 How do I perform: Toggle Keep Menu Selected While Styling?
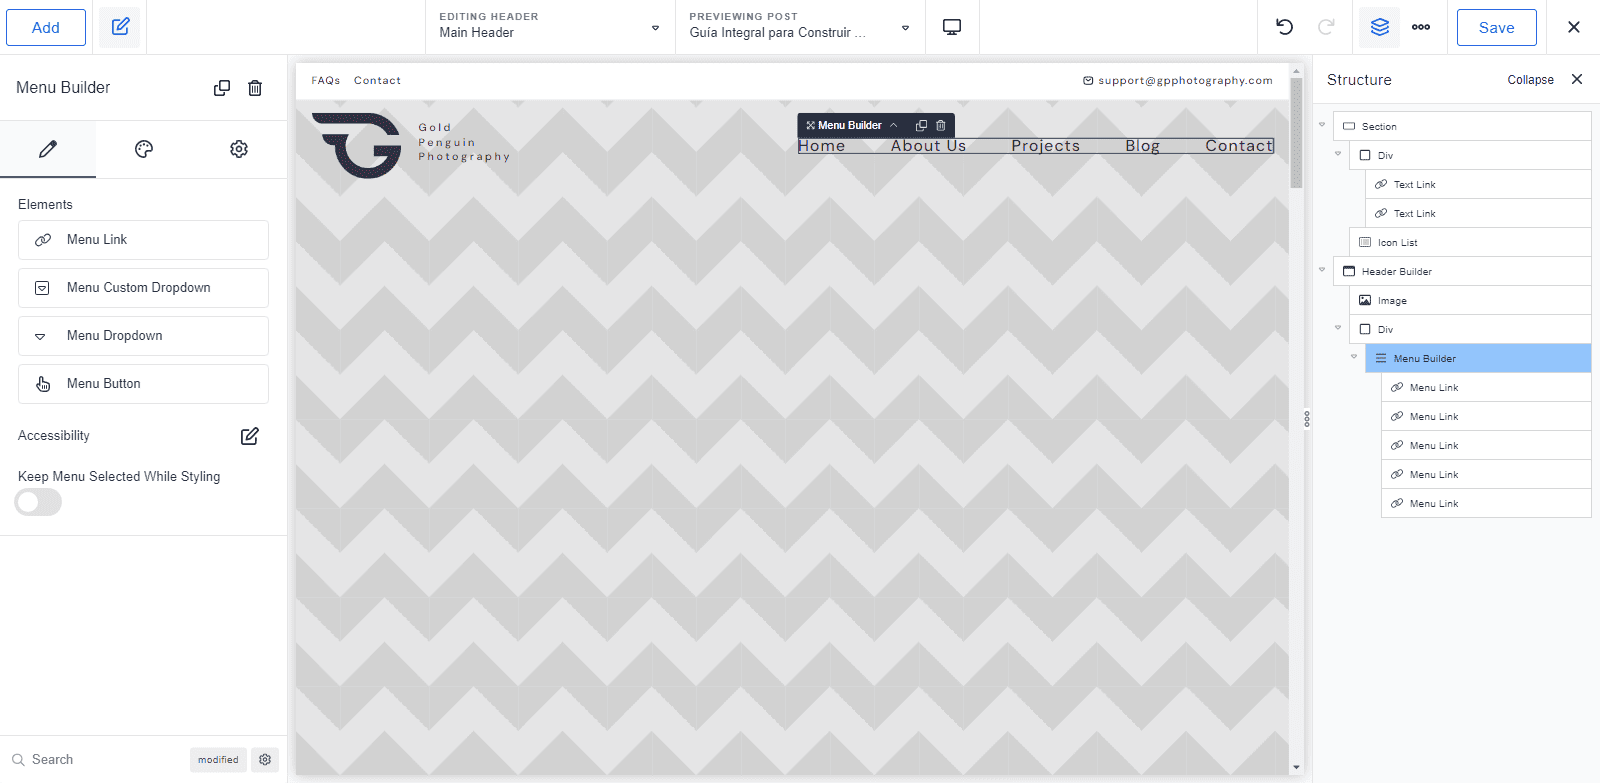point(38,502)
